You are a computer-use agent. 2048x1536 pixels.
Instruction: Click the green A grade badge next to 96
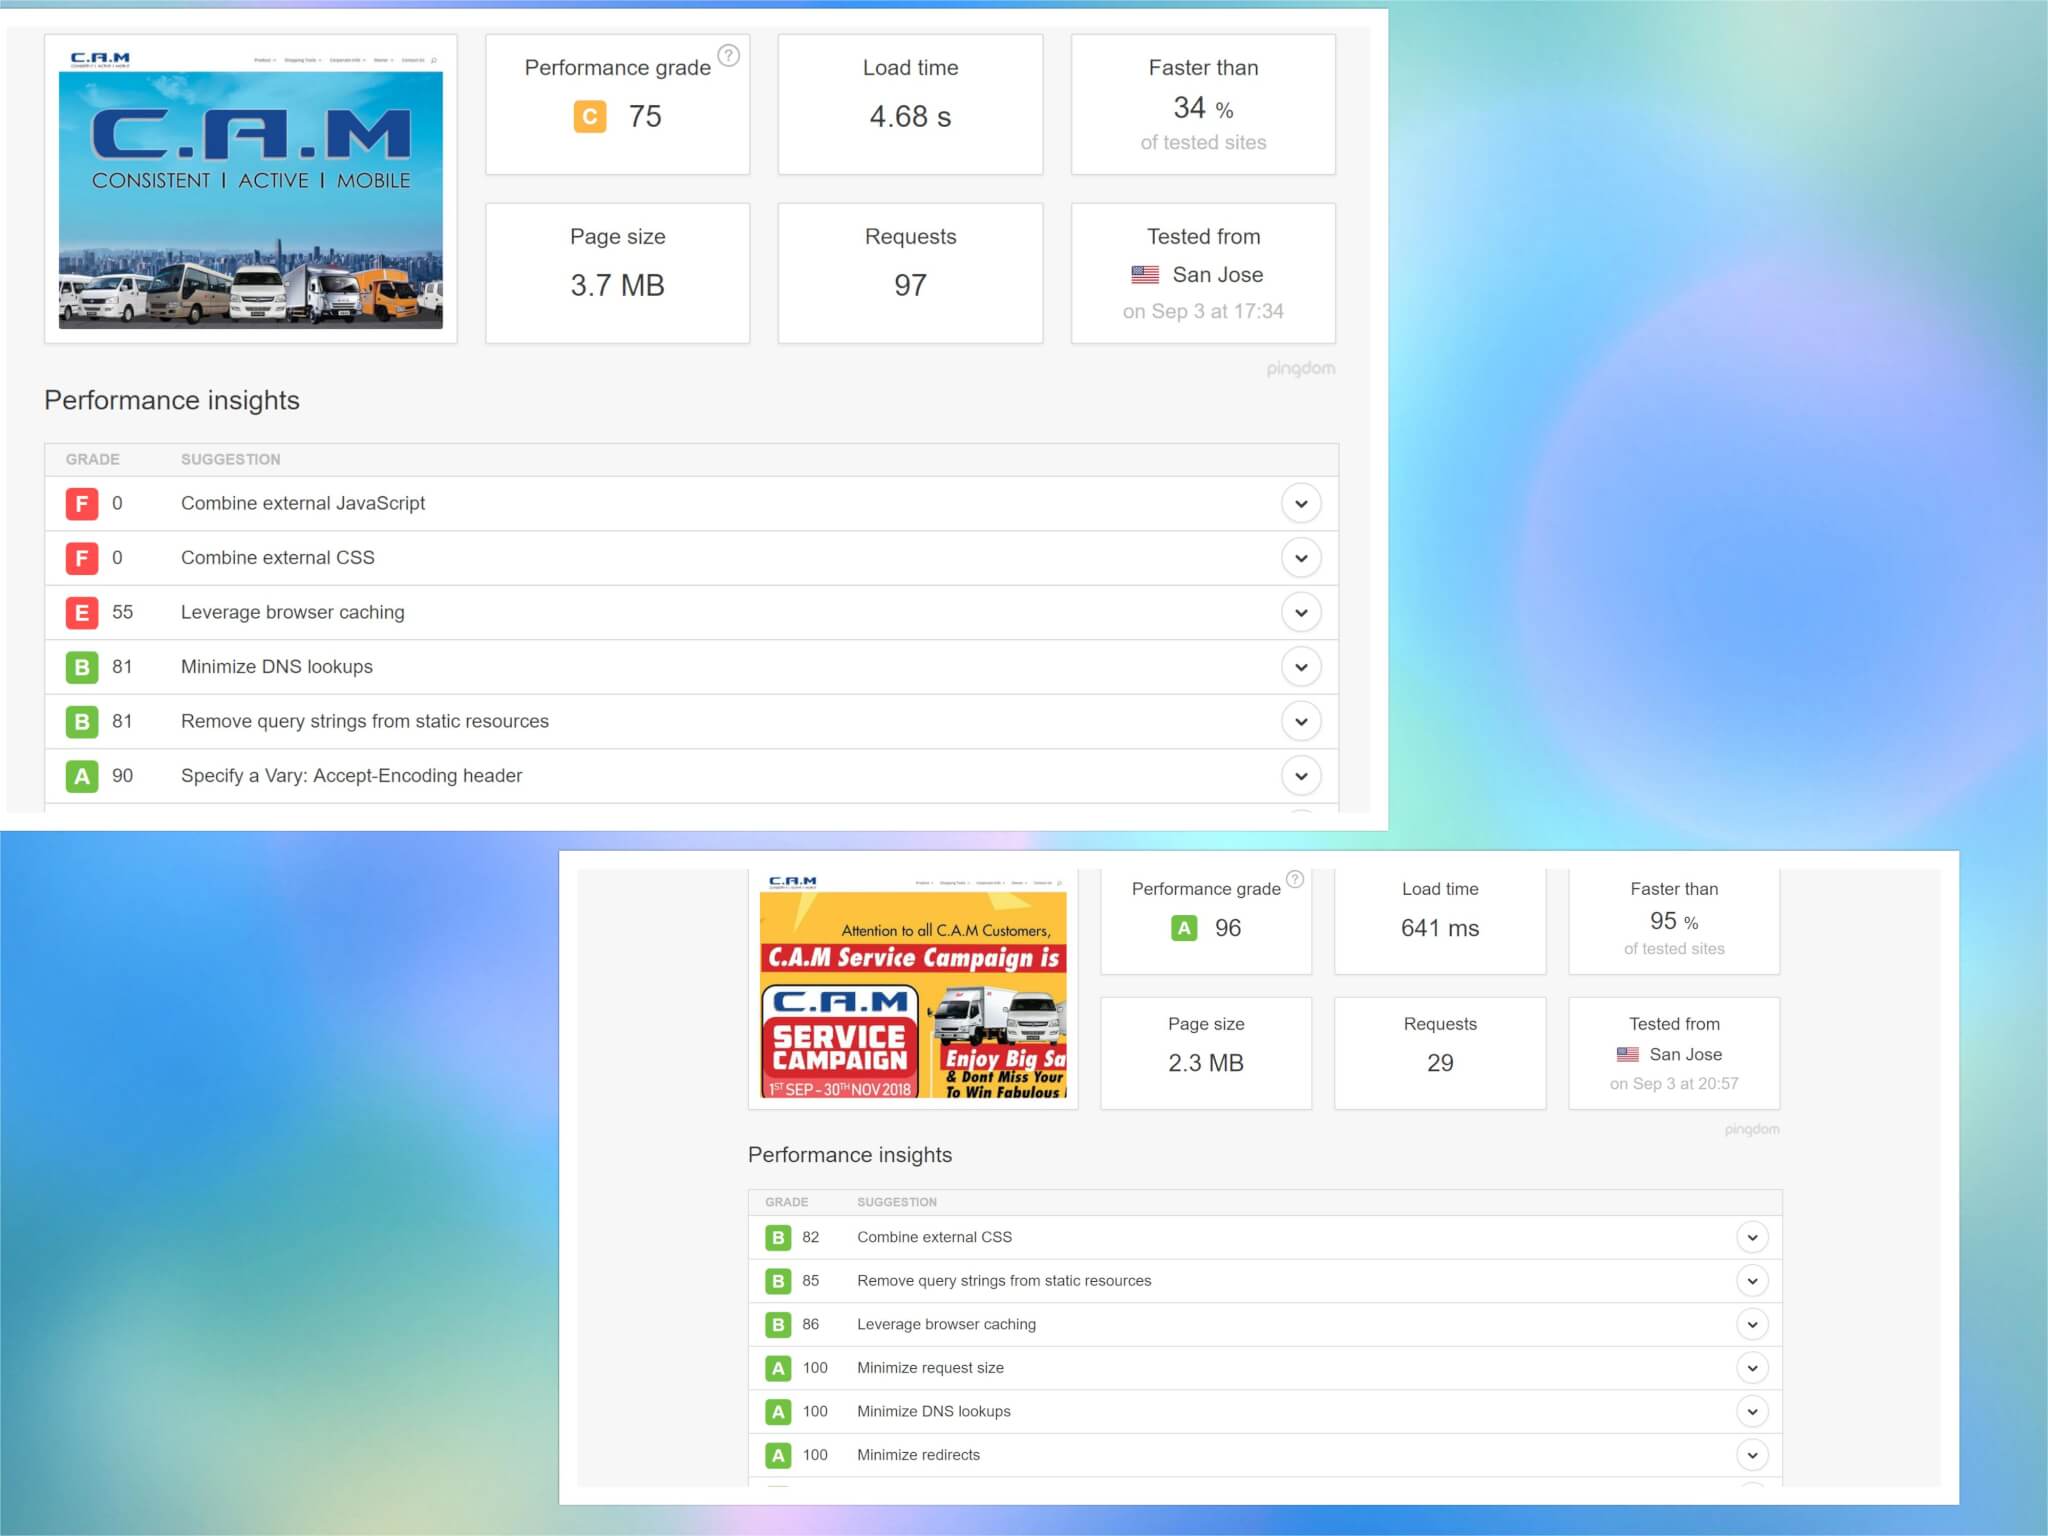(x=1184, y=928)
